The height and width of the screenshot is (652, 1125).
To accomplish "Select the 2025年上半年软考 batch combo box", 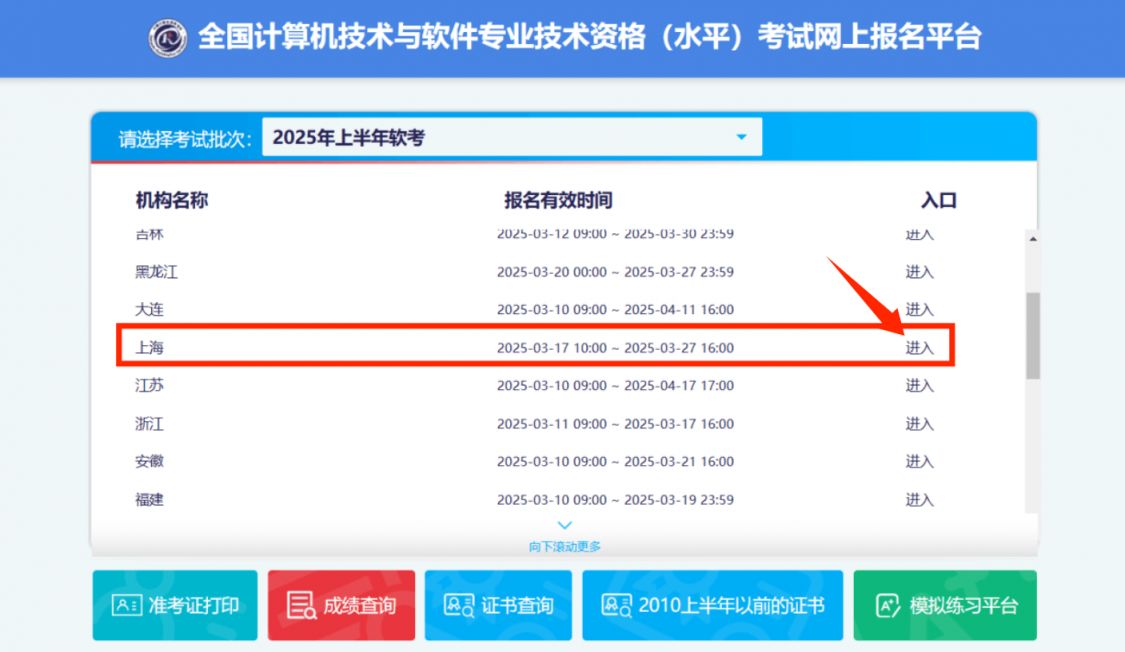I will point(512,137).
